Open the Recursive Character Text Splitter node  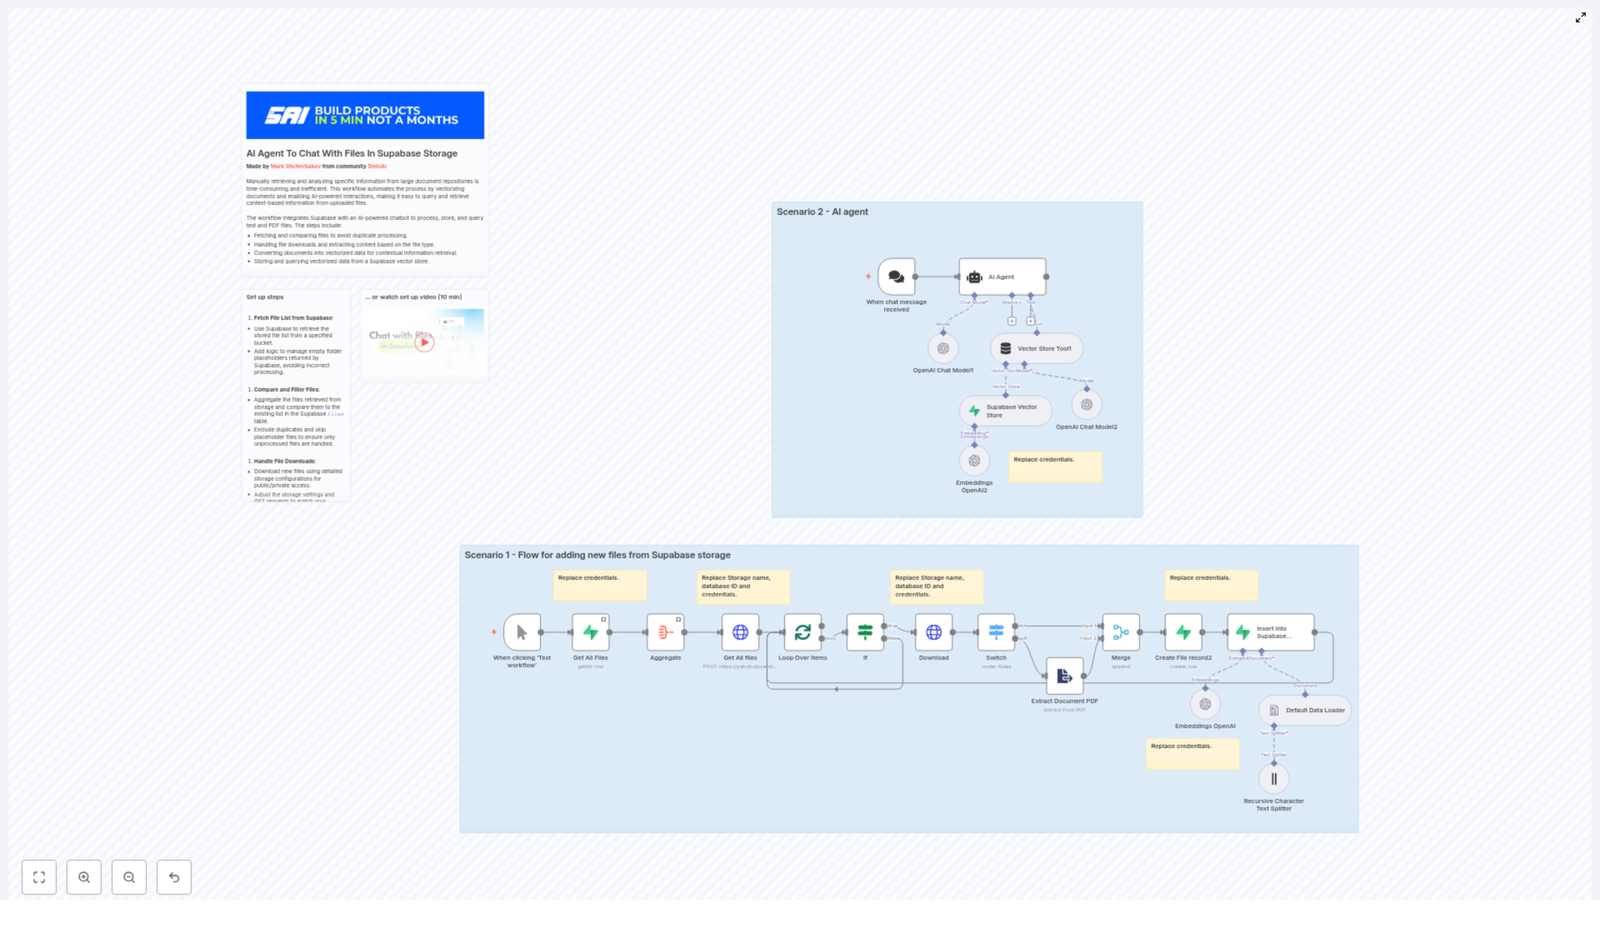pos(1274,778)
